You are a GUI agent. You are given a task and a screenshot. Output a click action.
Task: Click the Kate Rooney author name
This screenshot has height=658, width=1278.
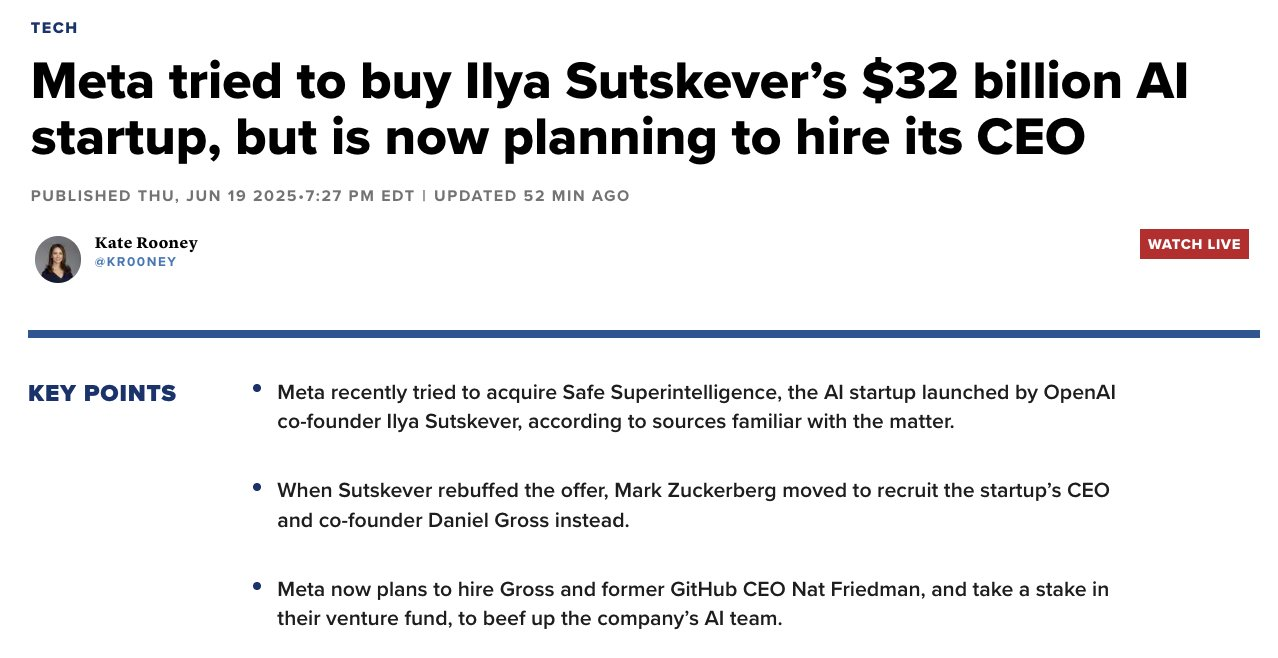[146, 243]
